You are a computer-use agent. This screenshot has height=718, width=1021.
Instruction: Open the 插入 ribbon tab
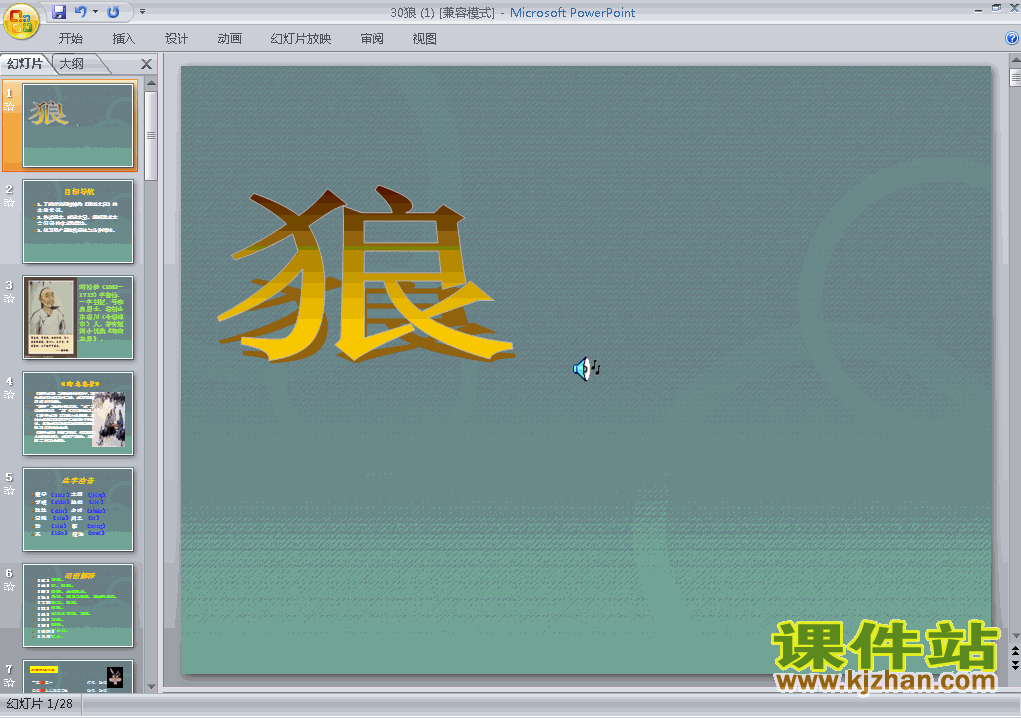coord(123,38)
